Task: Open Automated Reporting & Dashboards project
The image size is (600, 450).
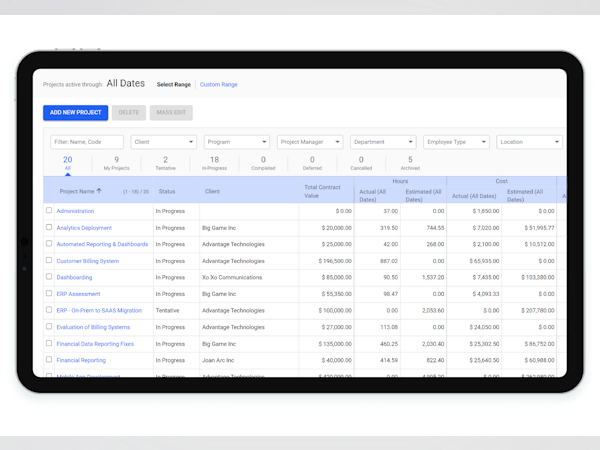Action: coord(102,244)
